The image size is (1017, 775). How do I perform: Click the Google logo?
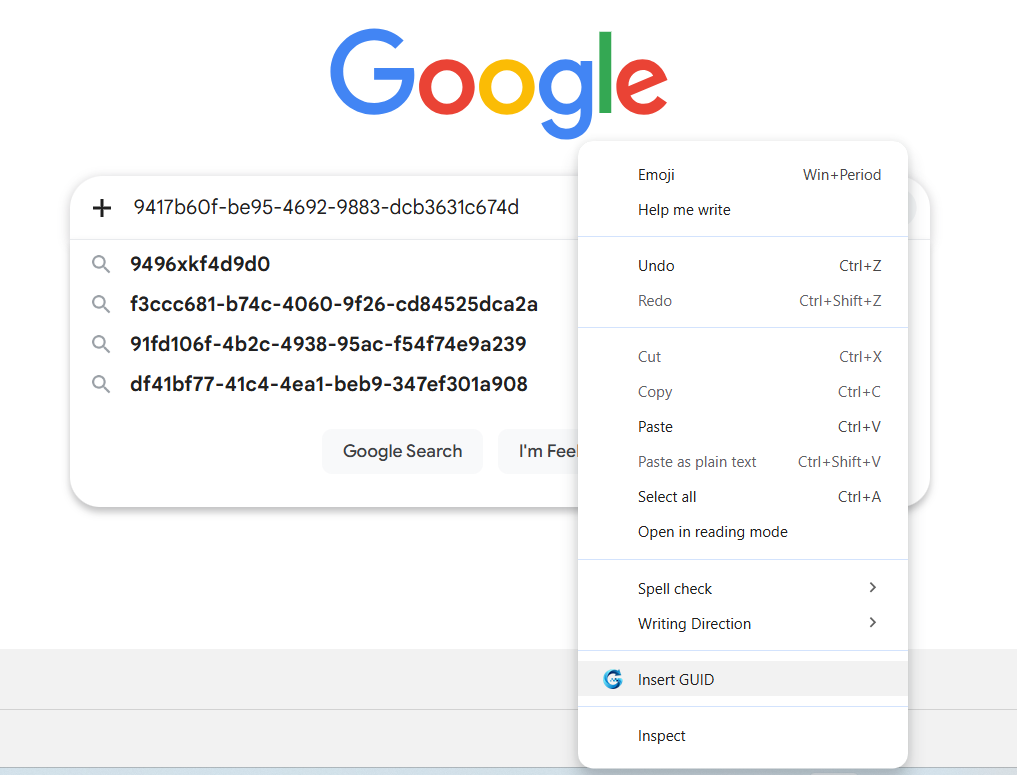point(498,81)
